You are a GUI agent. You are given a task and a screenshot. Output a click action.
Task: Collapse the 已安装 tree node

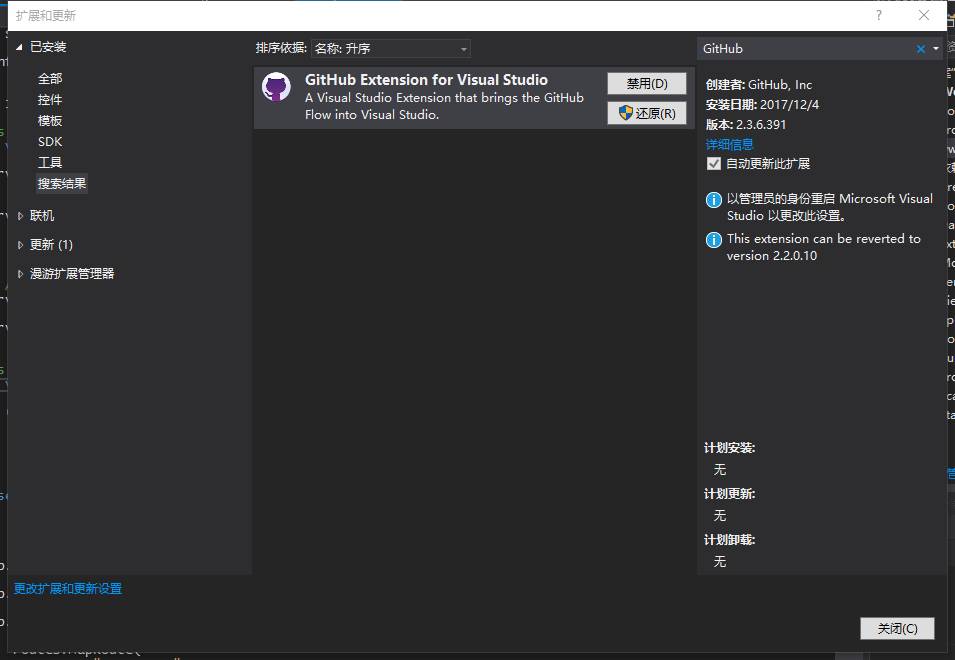[x=19, y=47]
